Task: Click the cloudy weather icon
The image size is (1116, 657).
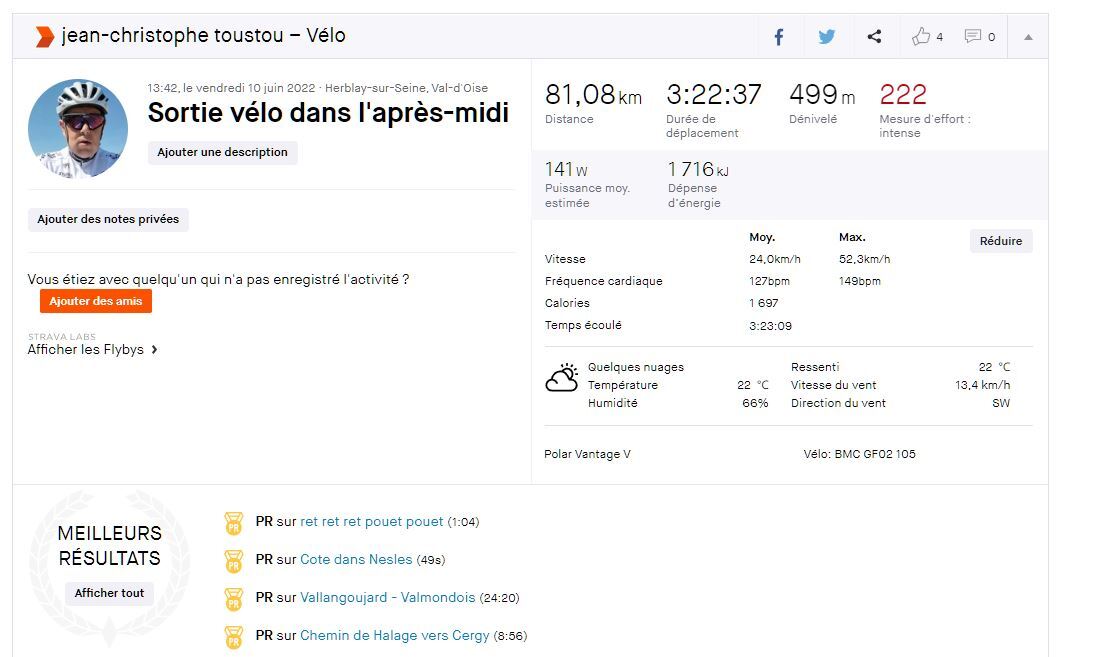Action: 561,378
